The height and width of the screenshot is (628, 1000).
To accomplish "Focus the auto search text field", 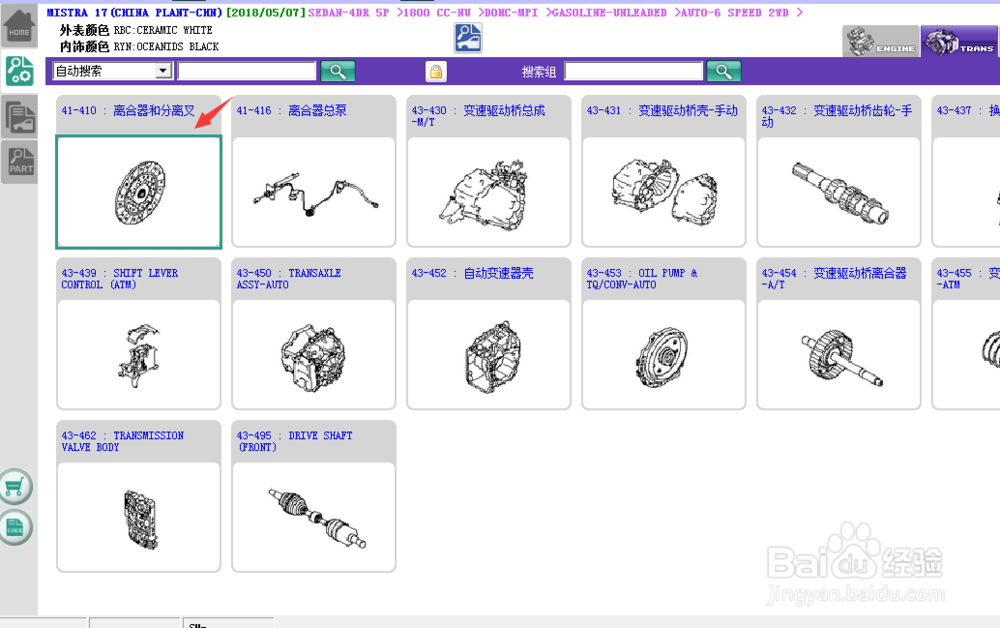I will pos(247,71).
